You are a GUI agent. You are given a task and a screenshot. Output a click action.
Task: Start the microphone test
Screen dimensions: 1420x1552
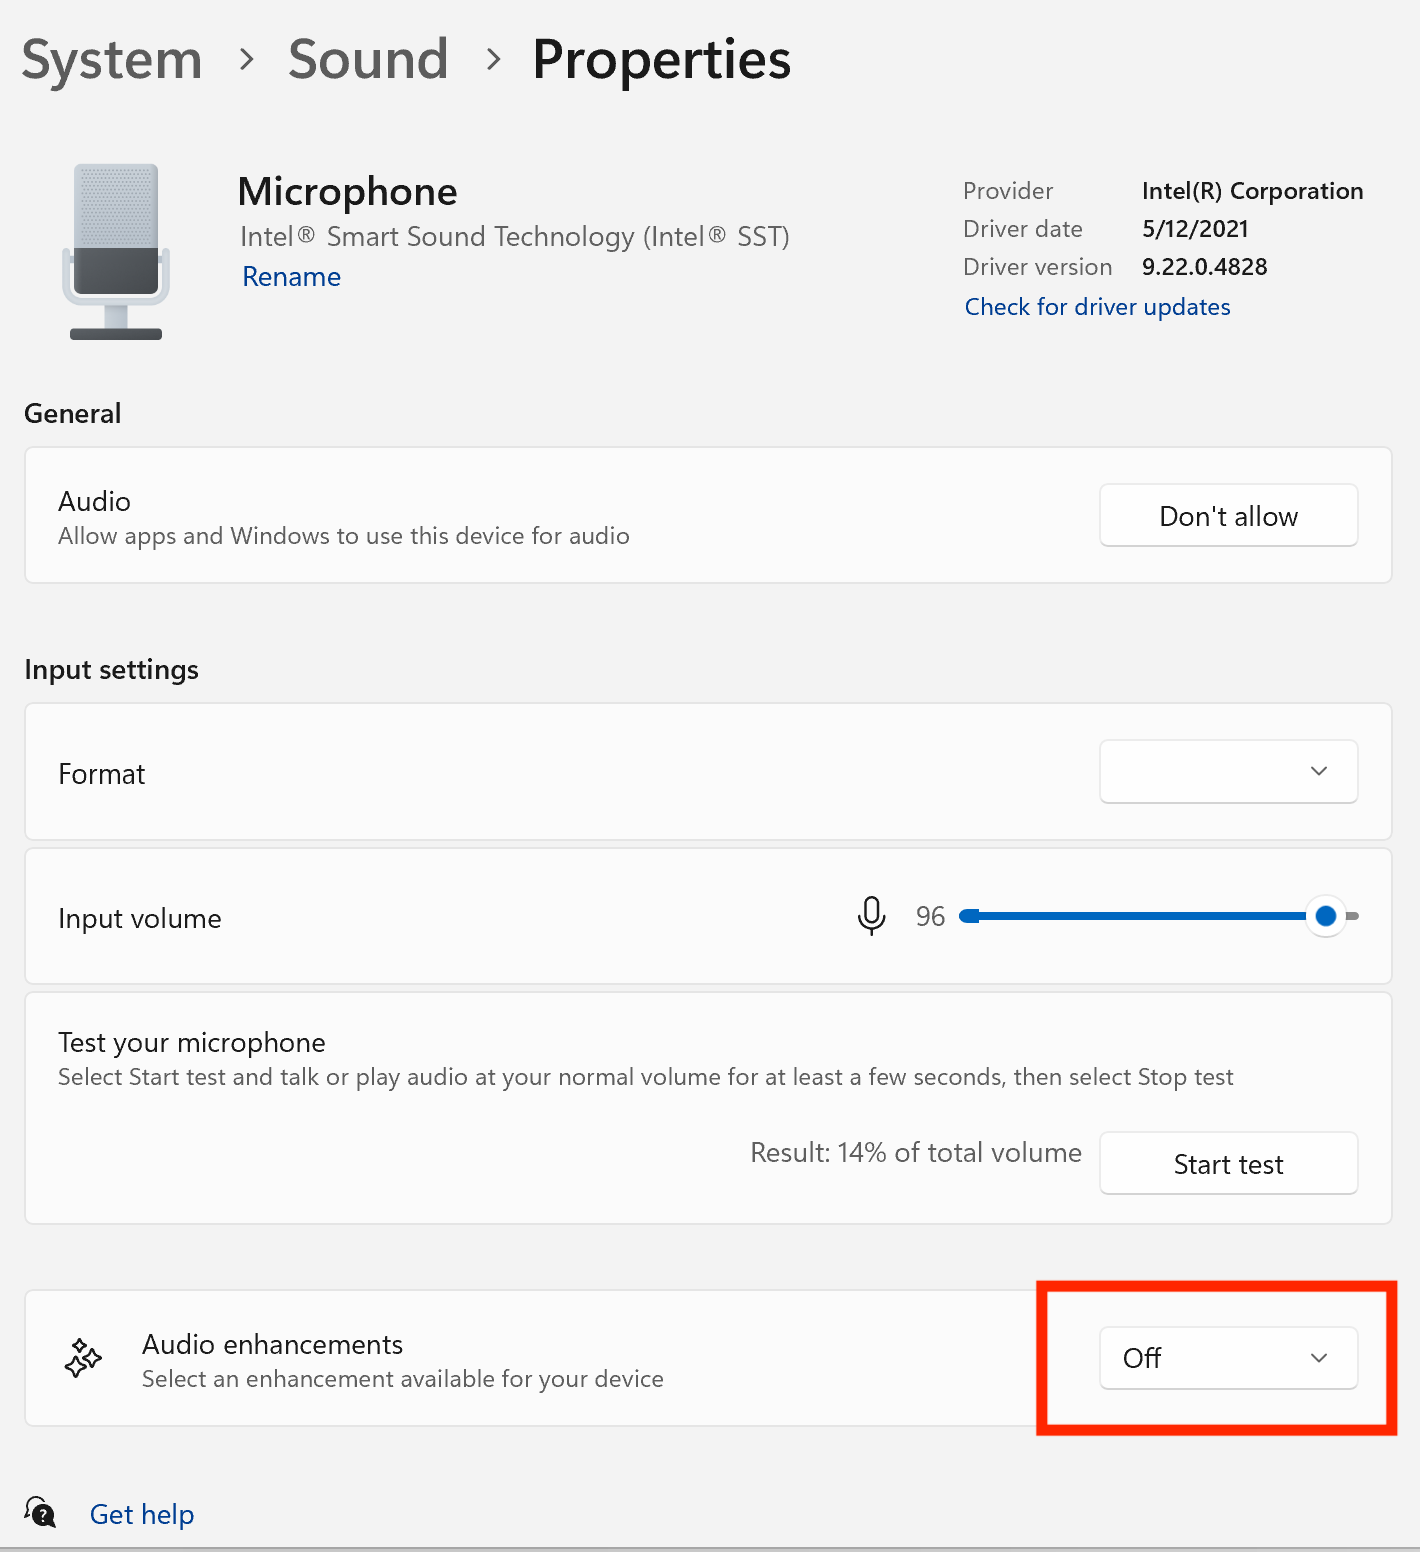tap(1228, 1164)
